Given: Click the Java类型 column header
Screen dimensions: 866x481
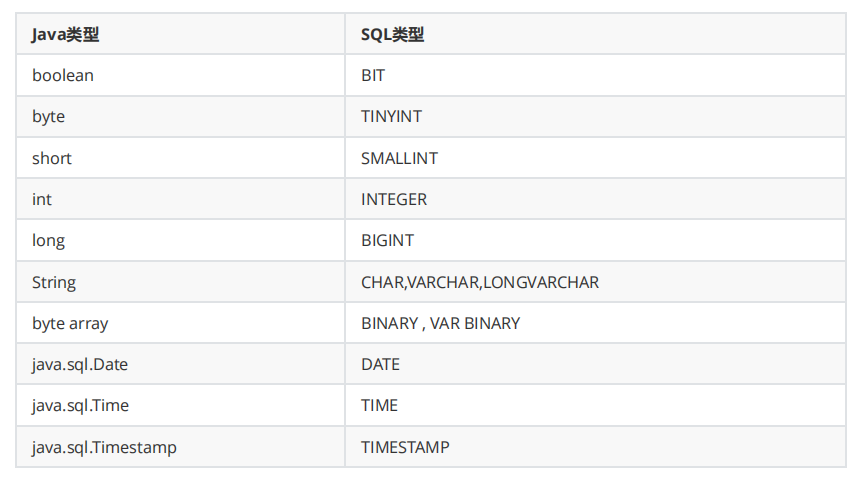Looking at the screenshot, I should pyautogui.click(x=66, y=34).
